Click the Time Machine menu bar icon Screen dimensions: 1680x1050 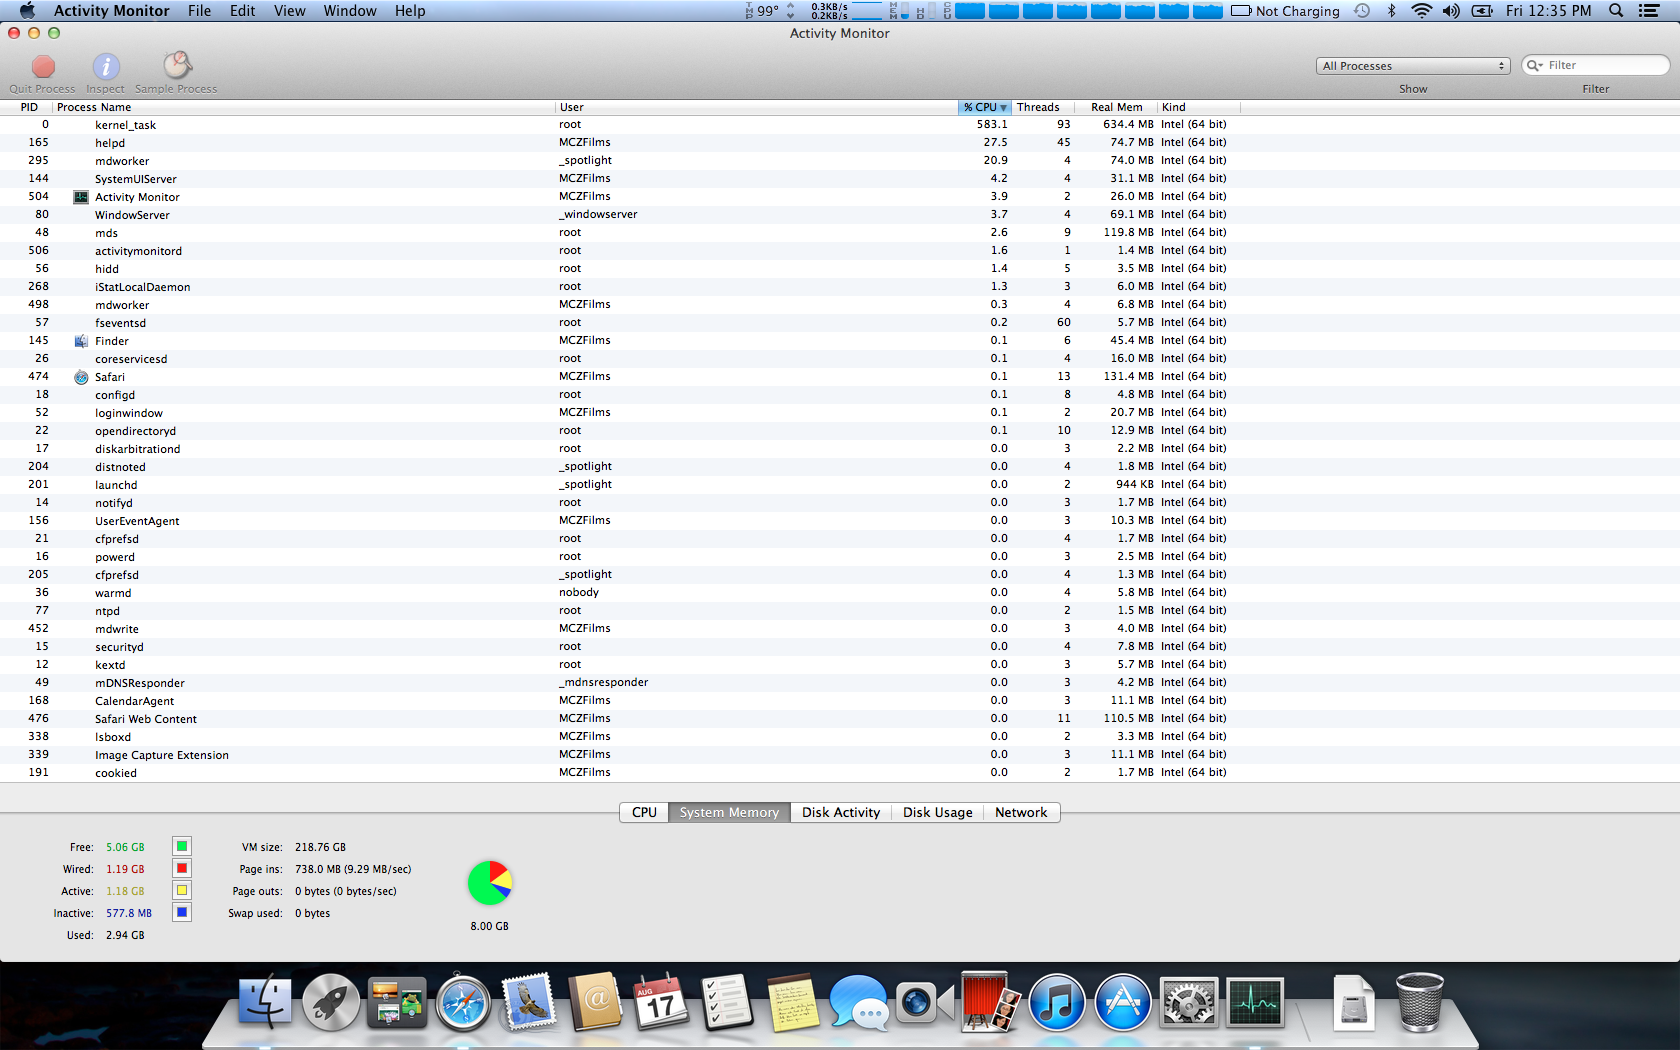(x=1362, y=11)
